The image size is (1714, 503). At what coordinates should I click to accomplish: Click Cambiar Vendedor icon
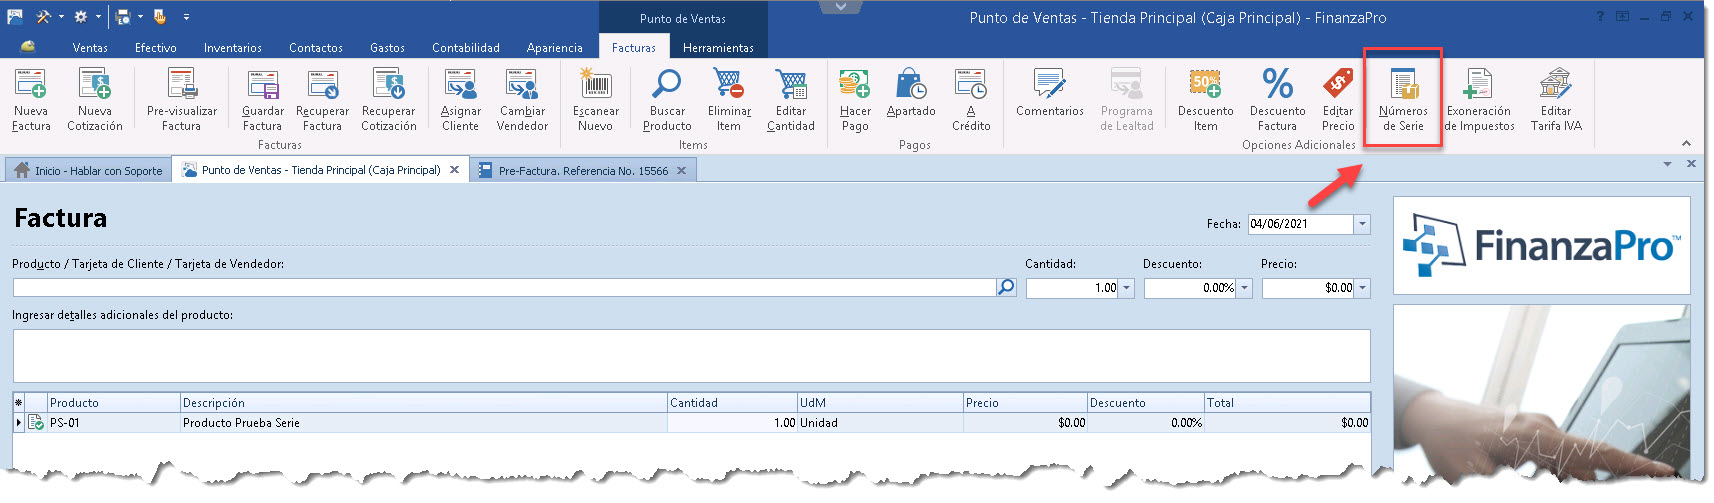coord(522,84)
